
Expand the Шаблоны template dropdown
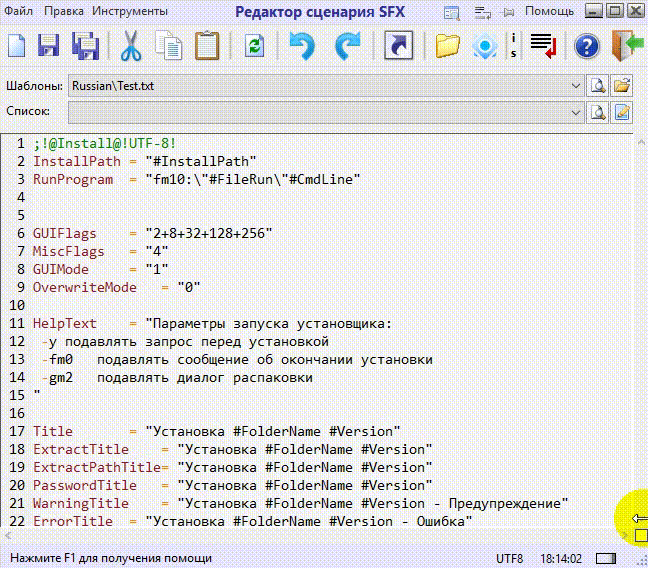pyautogui.click(x=575, y=86)
